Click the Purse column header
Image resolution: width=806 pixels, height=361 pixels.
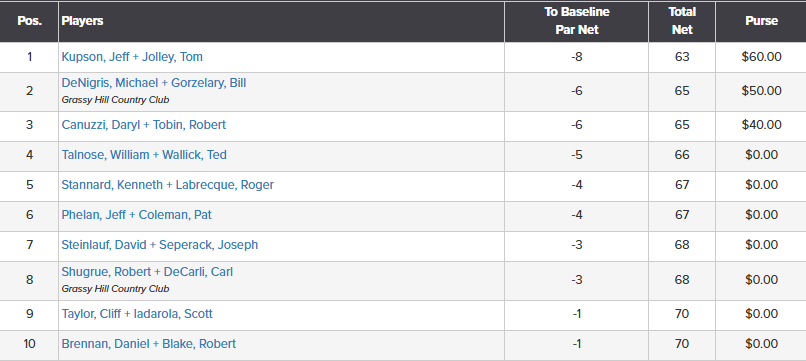click(x=761, y=21)
